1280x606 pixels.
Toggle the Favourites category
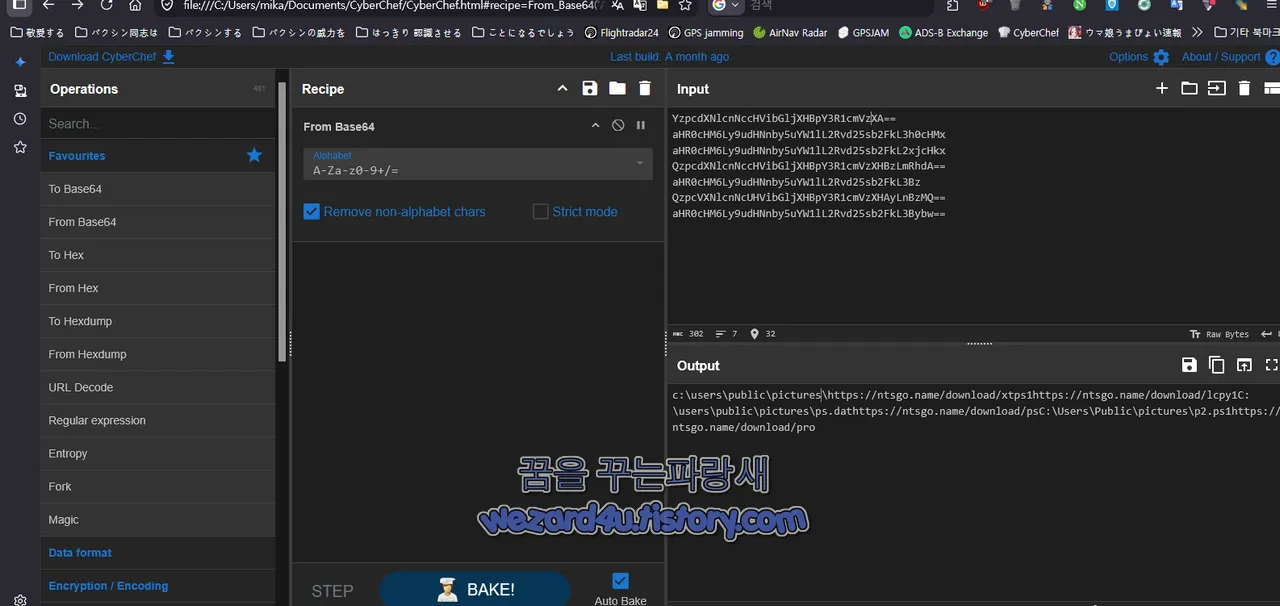[x=77, y=156]
